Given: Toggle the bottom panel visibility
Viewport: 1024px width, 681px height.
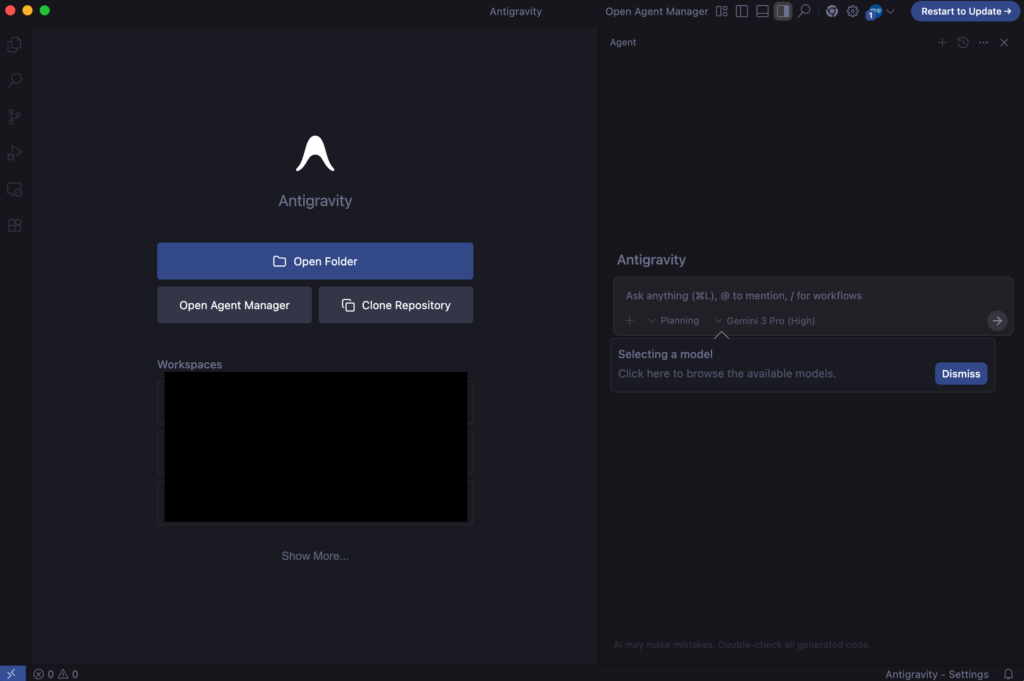Looking at the screenshot, I should click(x=762, y=12).
